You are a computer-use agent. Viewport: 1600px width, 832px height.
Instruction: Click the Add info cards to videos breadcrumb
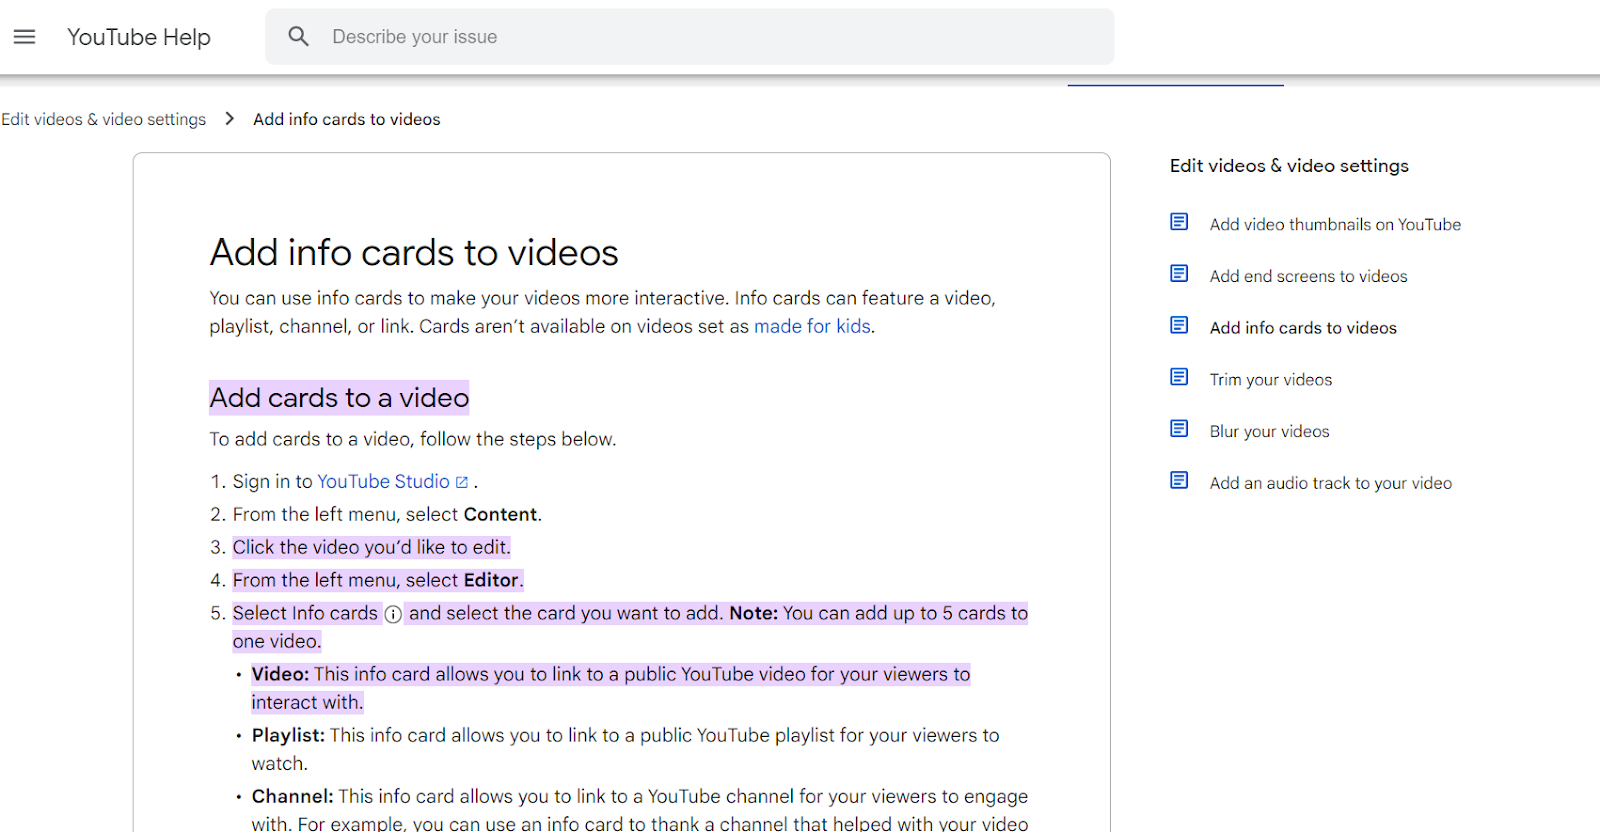(x=347, y=119)
